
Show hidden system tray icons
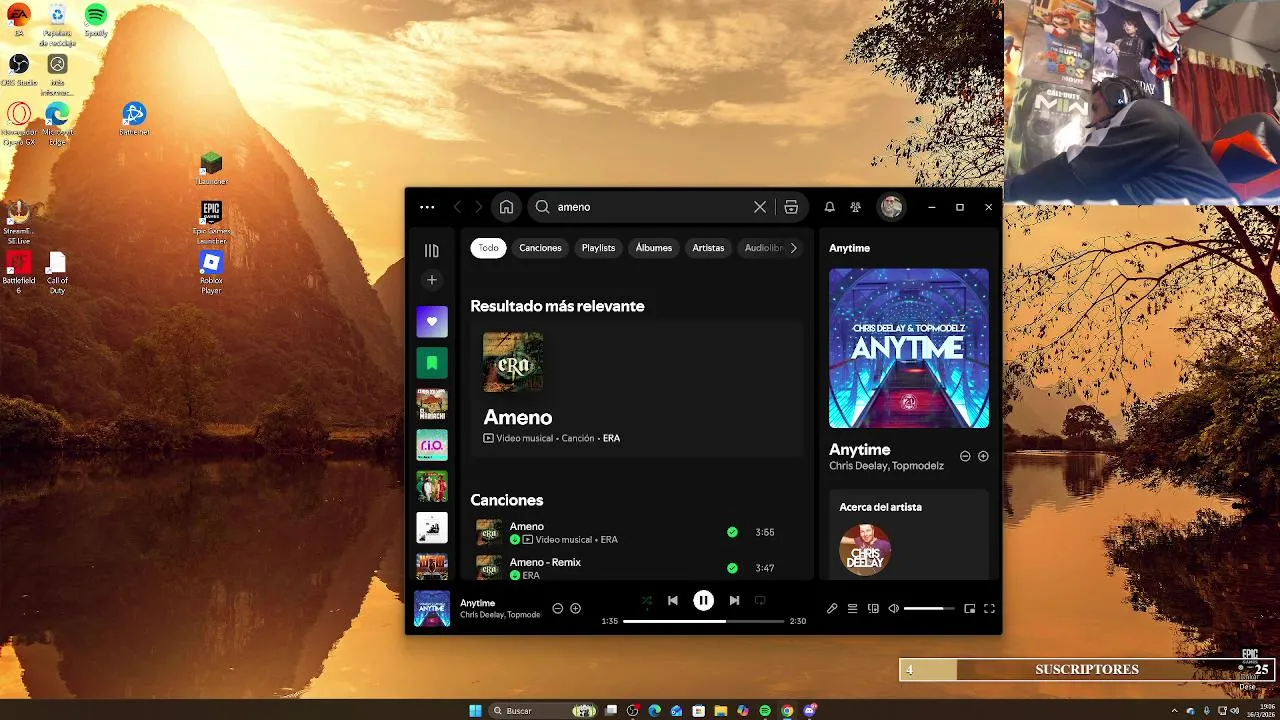point(1176,711)
